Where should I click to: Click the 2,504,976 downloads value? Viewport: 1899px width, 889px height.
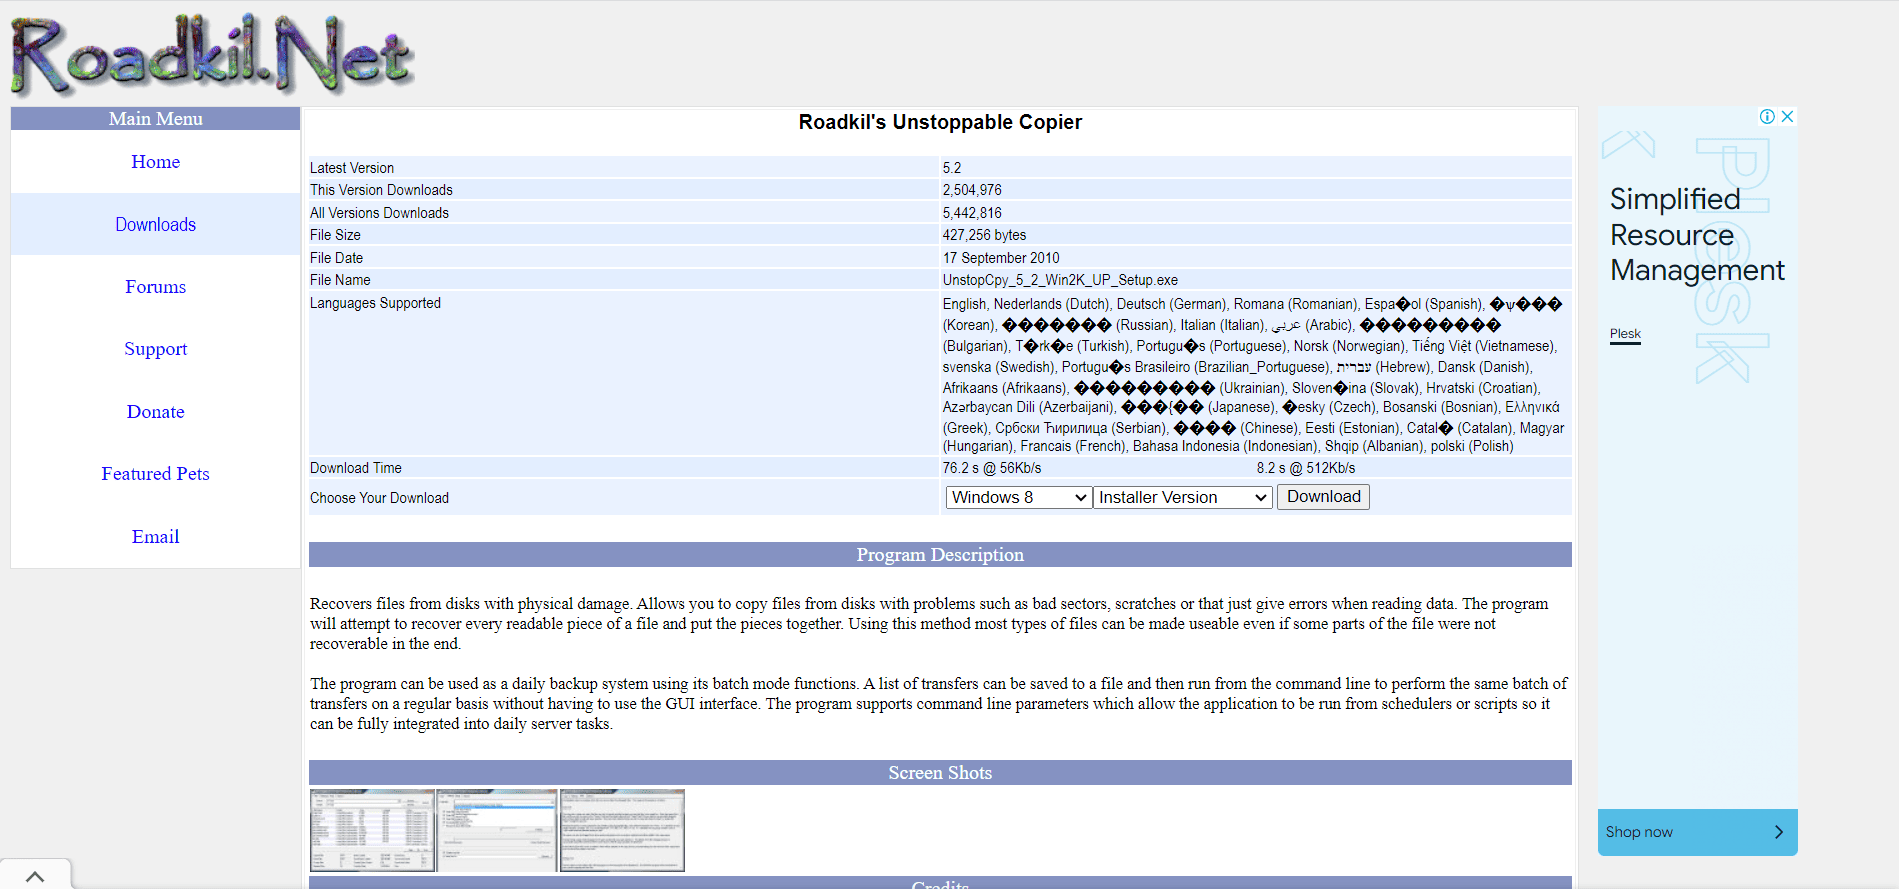click(972, 190)
